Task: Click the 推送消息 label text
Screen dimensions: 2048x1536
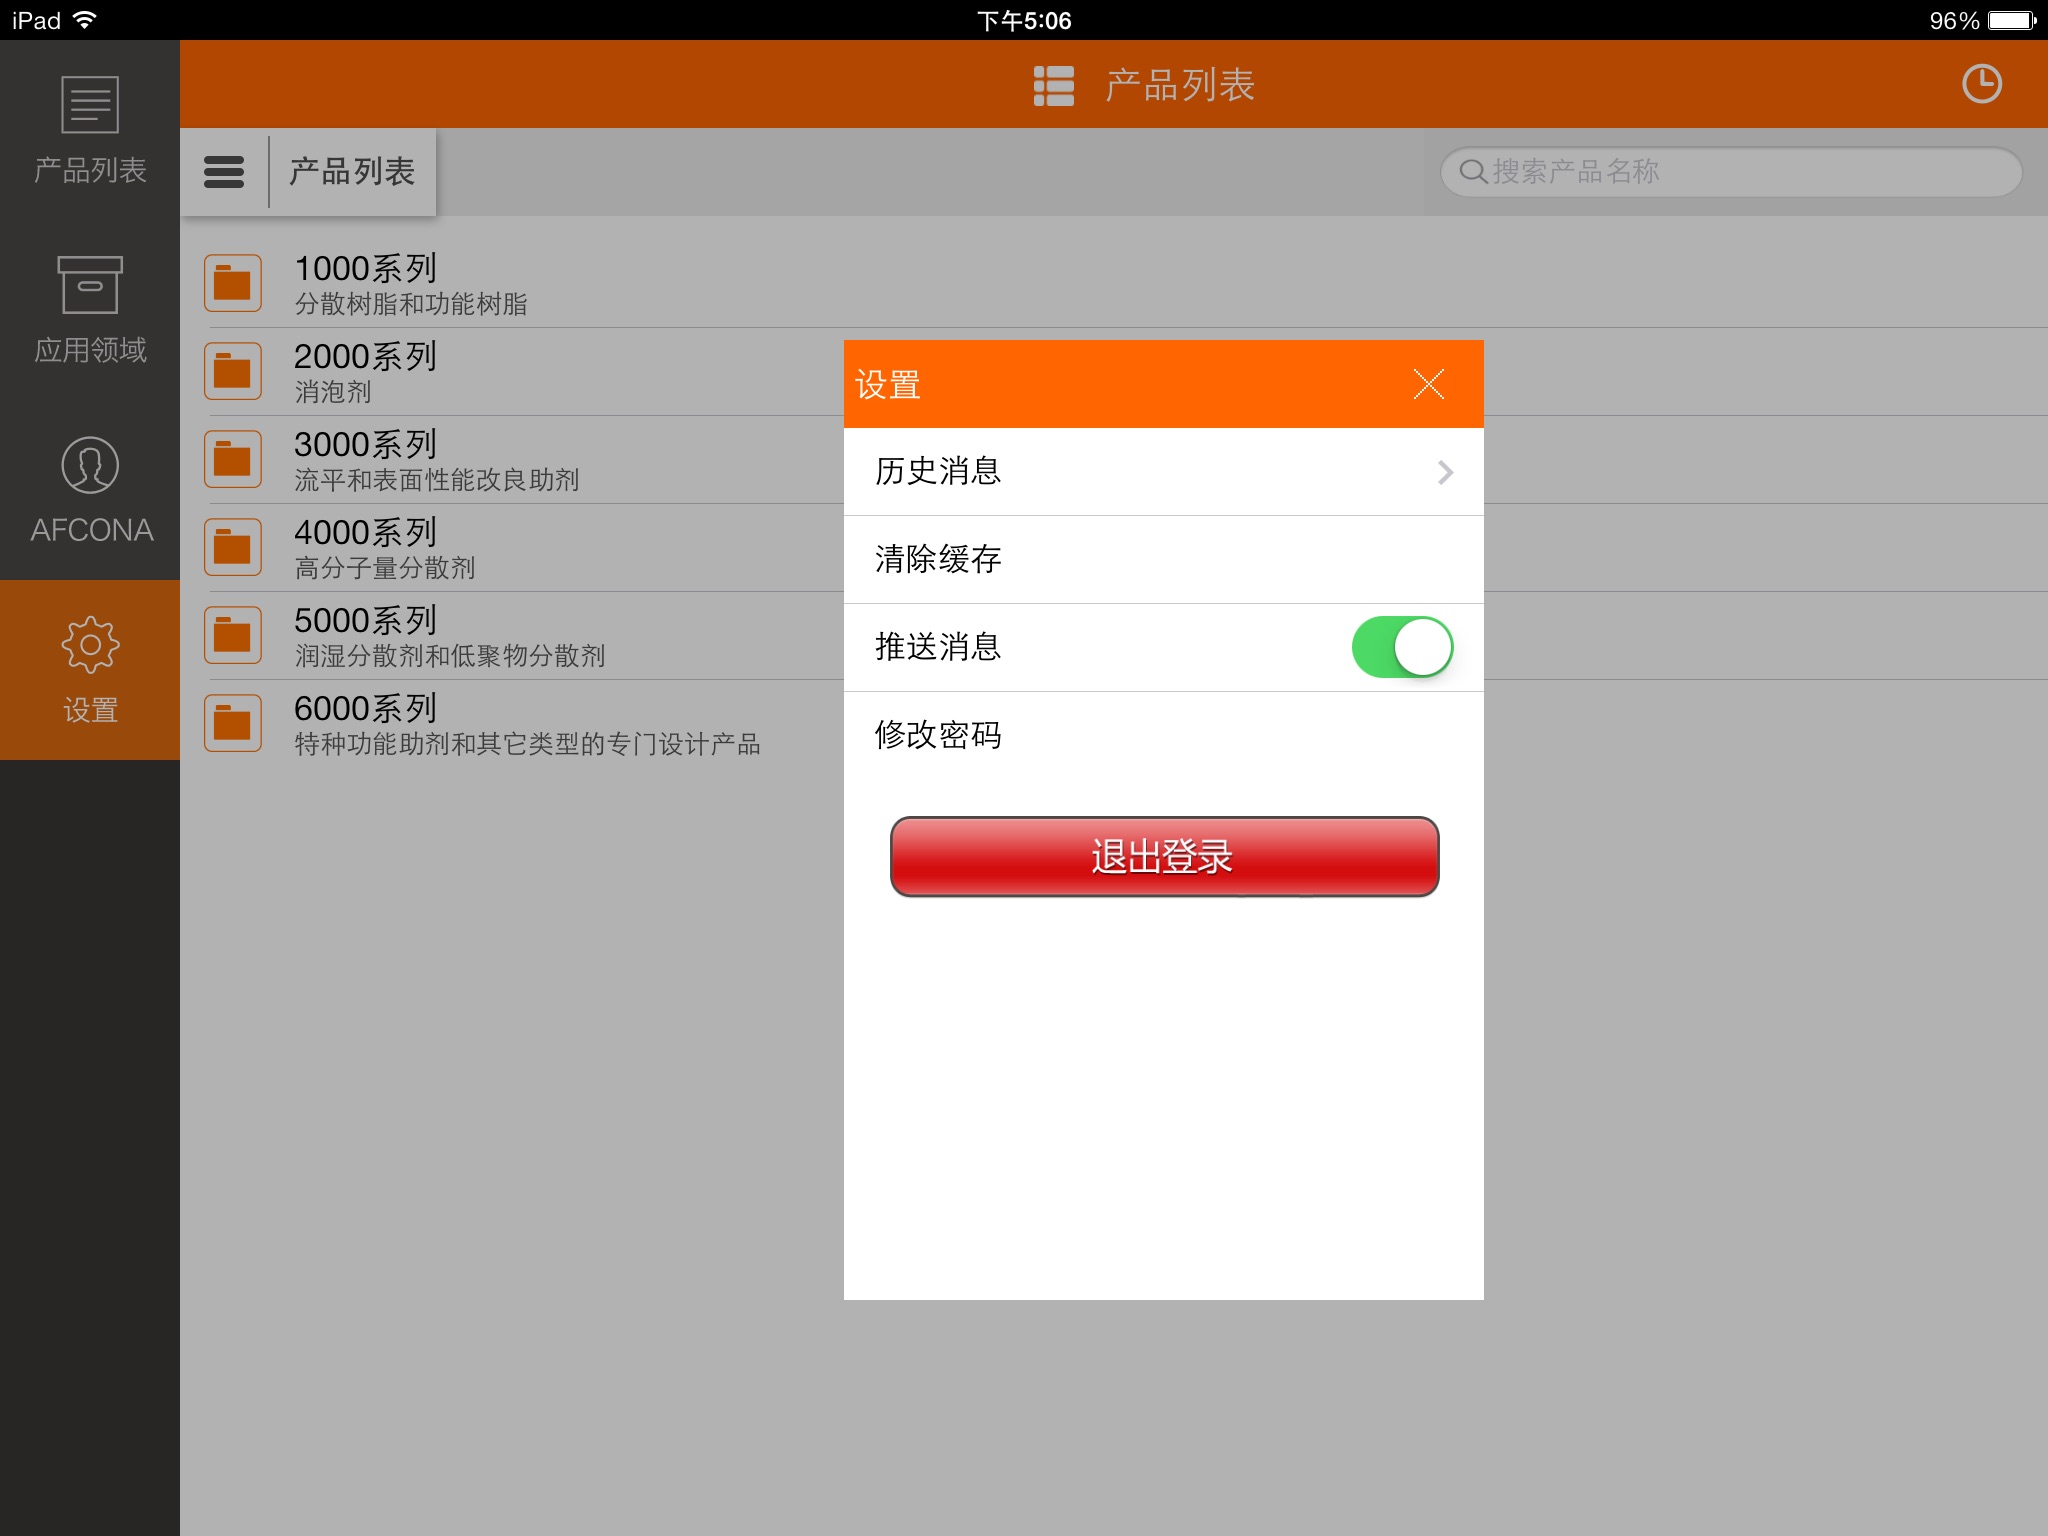Action: coord(938,647)
